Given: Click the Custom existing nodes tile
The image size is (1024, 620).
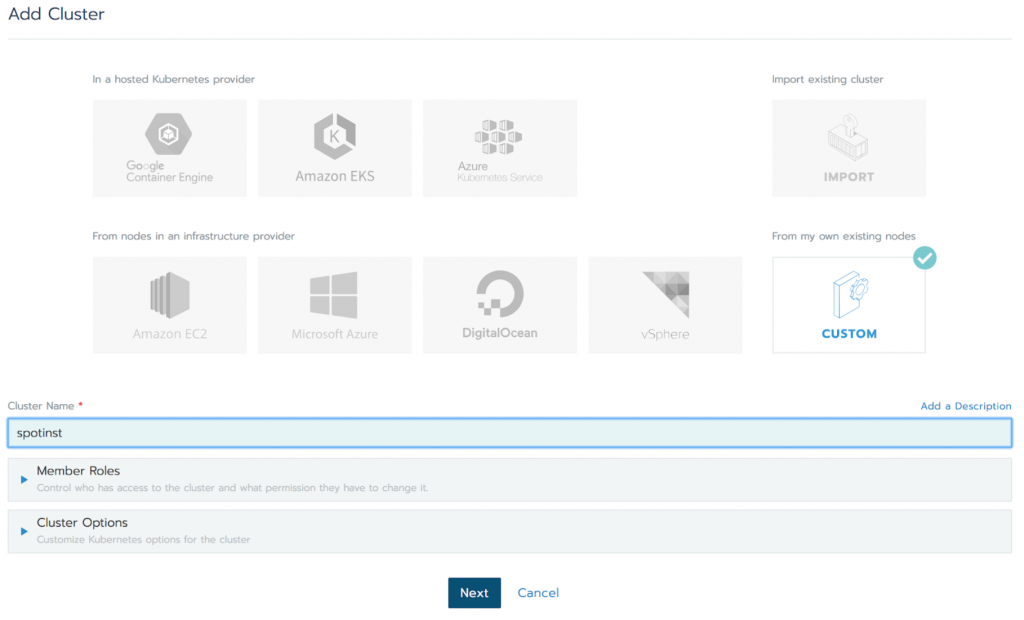Looking at the screenshot, I should pos(848,305).
